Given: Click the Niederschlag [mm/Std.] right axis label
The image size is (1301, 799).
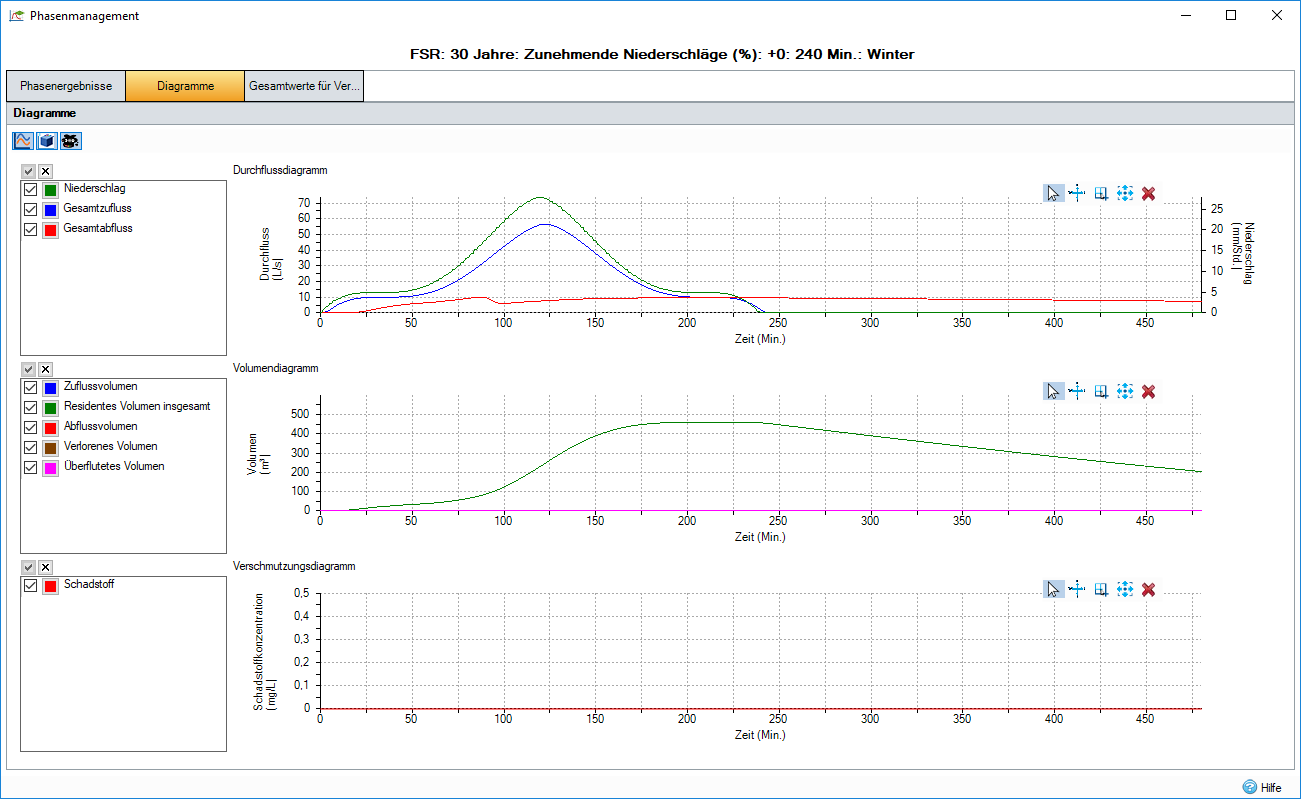Looking at the screenshot, I should 1242,252.
